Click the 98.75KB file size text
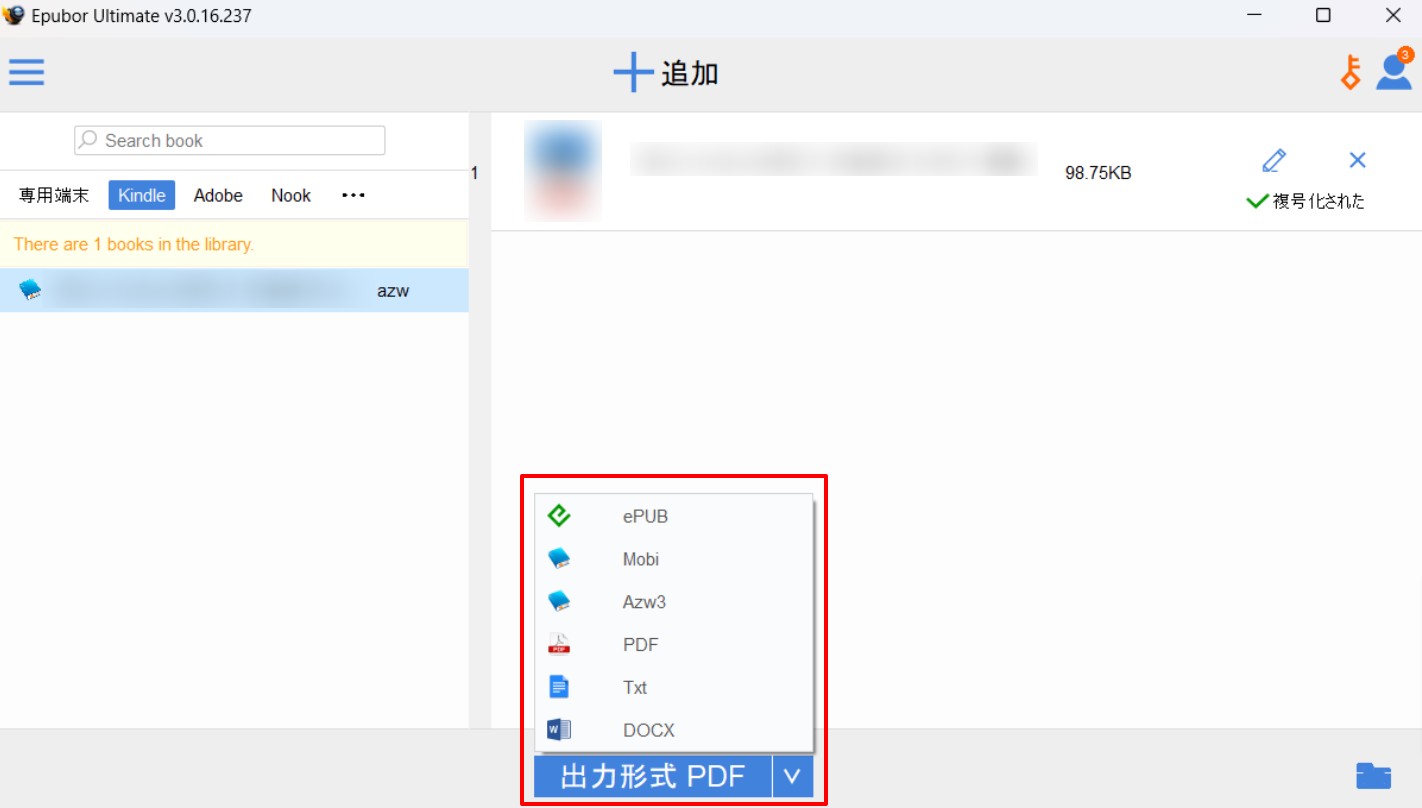Screen dimensions: 1422x808 [x=1098, y=173]
